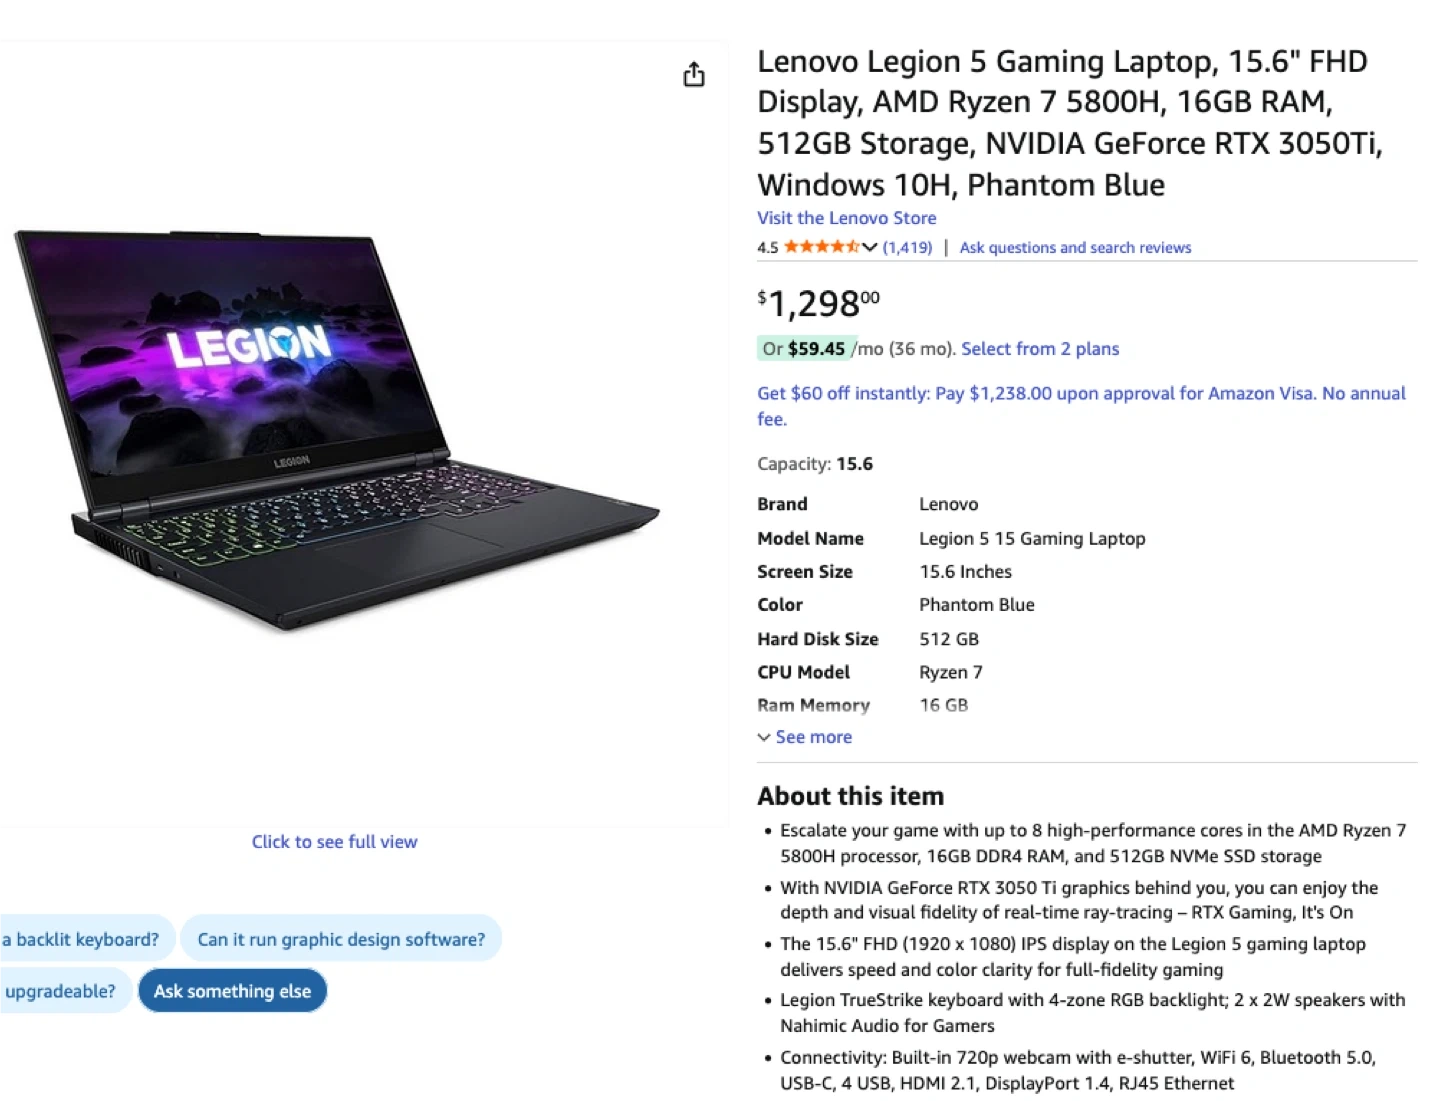Click the share icon above the product image

(x=694, y=75)
